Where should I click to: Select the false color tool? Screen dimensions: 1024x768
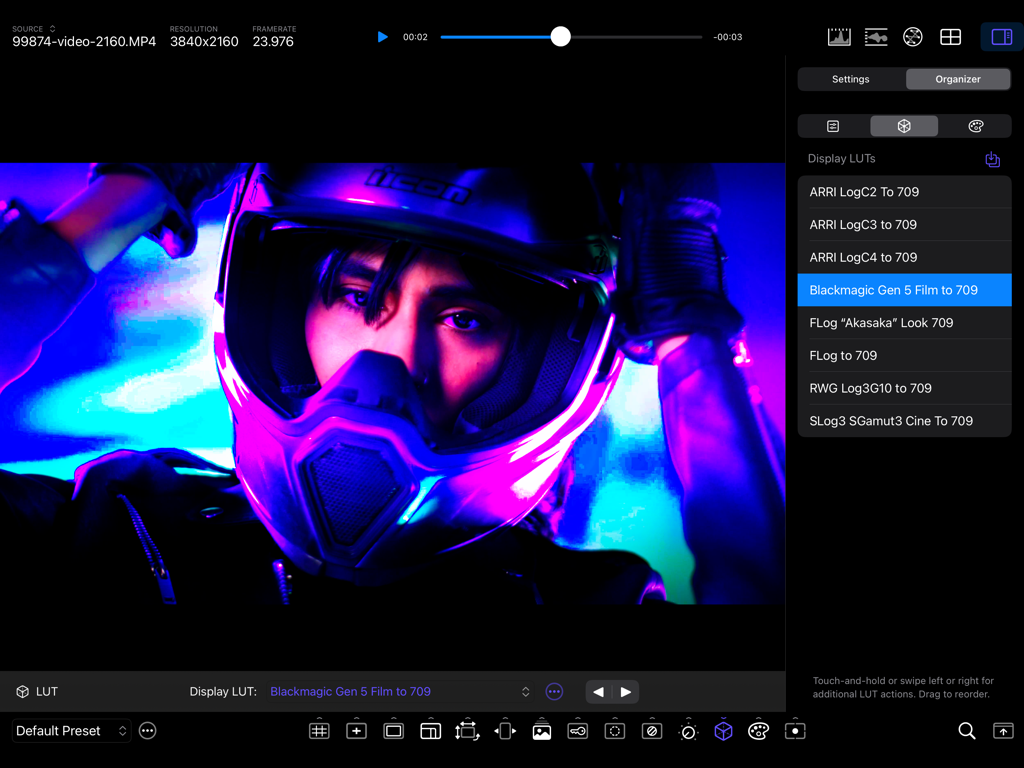(x=652, y=731)
